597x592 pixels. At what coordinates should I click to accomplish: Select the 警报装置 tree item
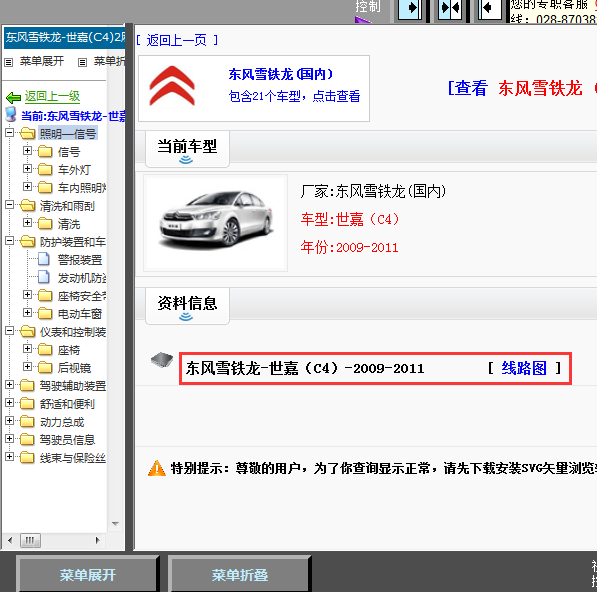[x=80, y=260]
